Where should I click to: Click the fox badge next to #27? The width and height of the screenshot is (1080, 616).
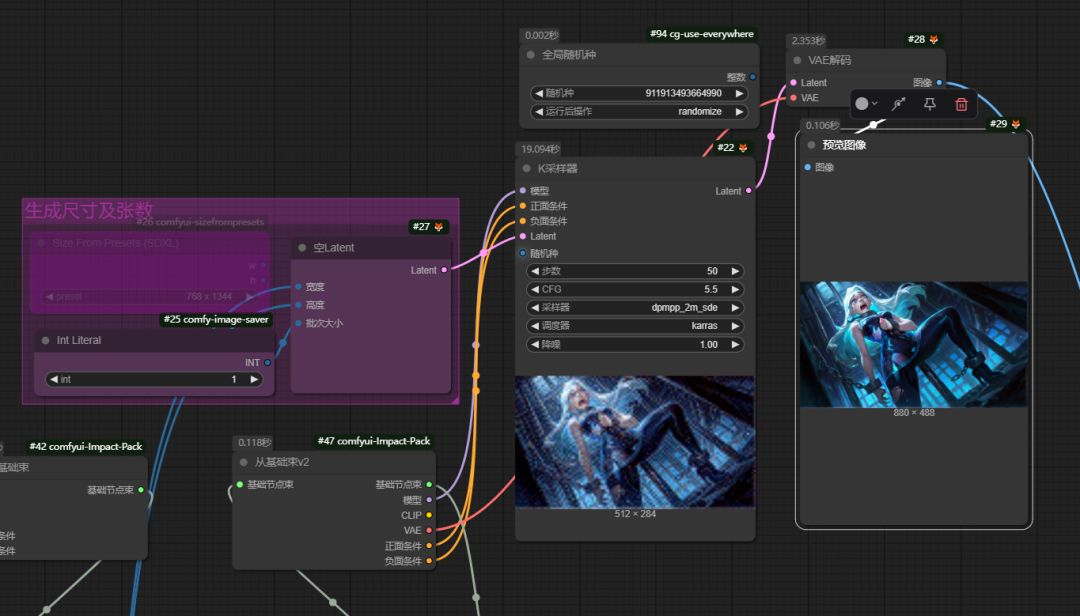(x=439, y=227)
